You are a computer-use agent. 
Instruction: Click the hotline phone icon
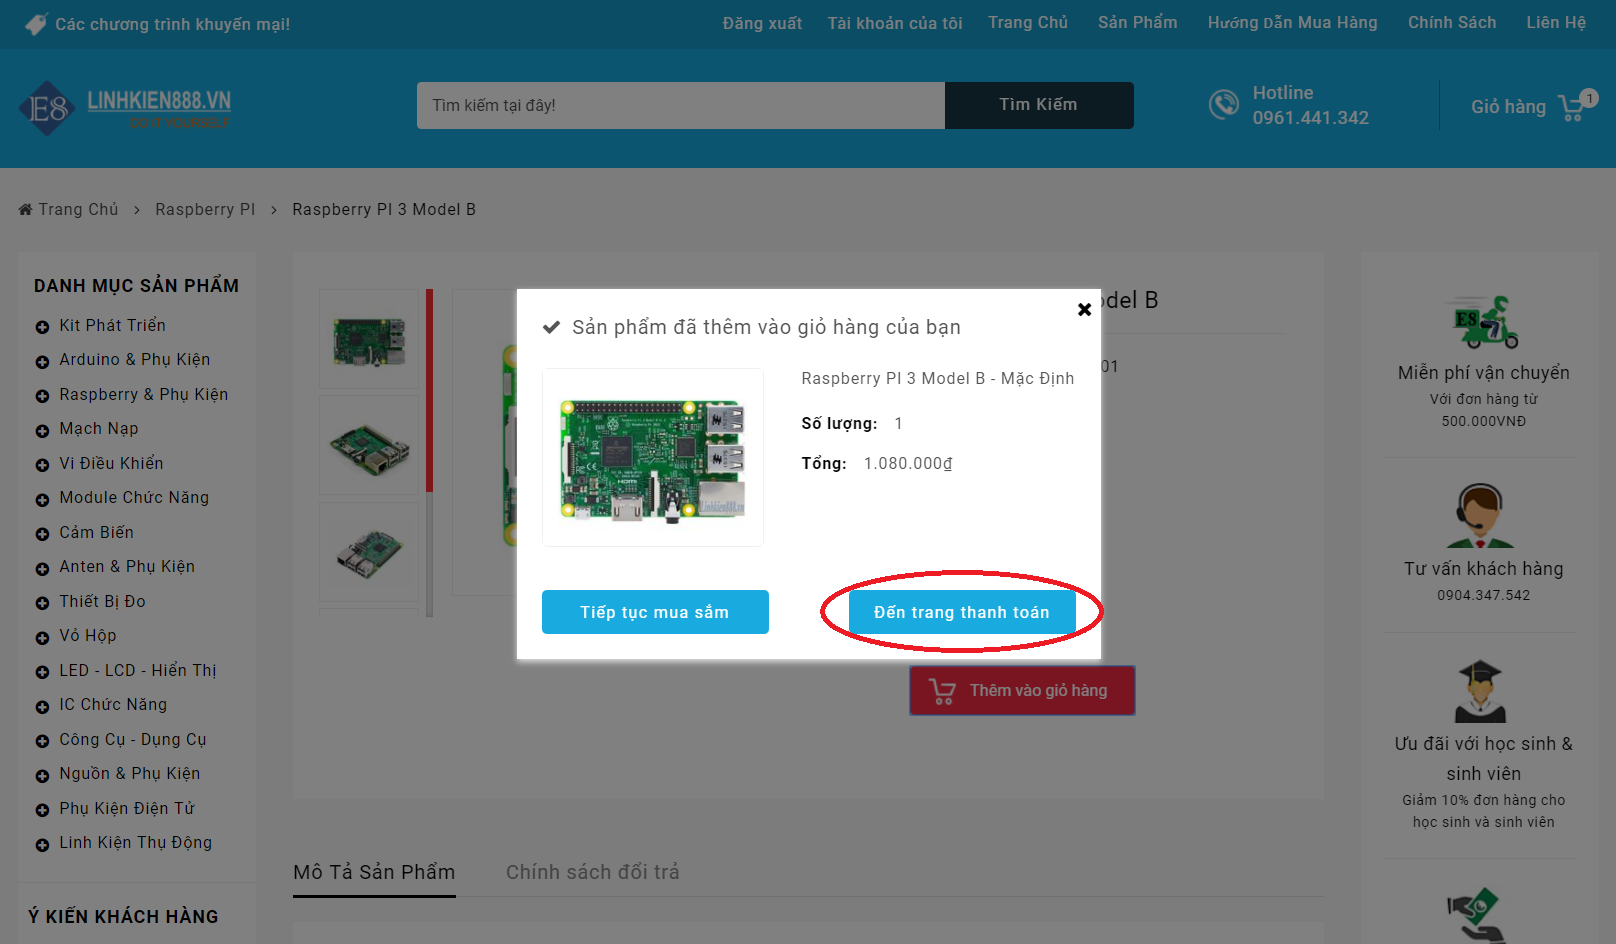(1224, 104)
